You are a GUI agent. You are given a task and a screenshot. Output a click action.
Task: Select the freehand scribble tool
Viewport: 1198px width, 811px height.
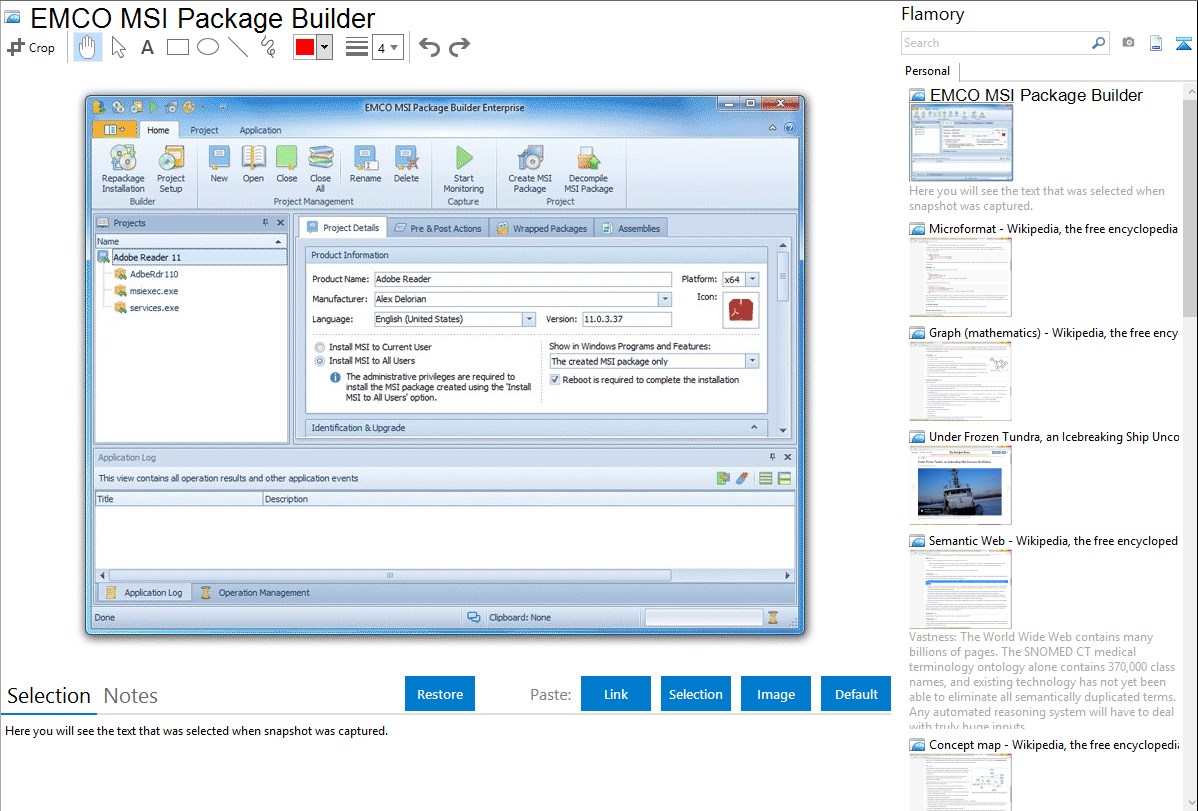click(268, 47)
